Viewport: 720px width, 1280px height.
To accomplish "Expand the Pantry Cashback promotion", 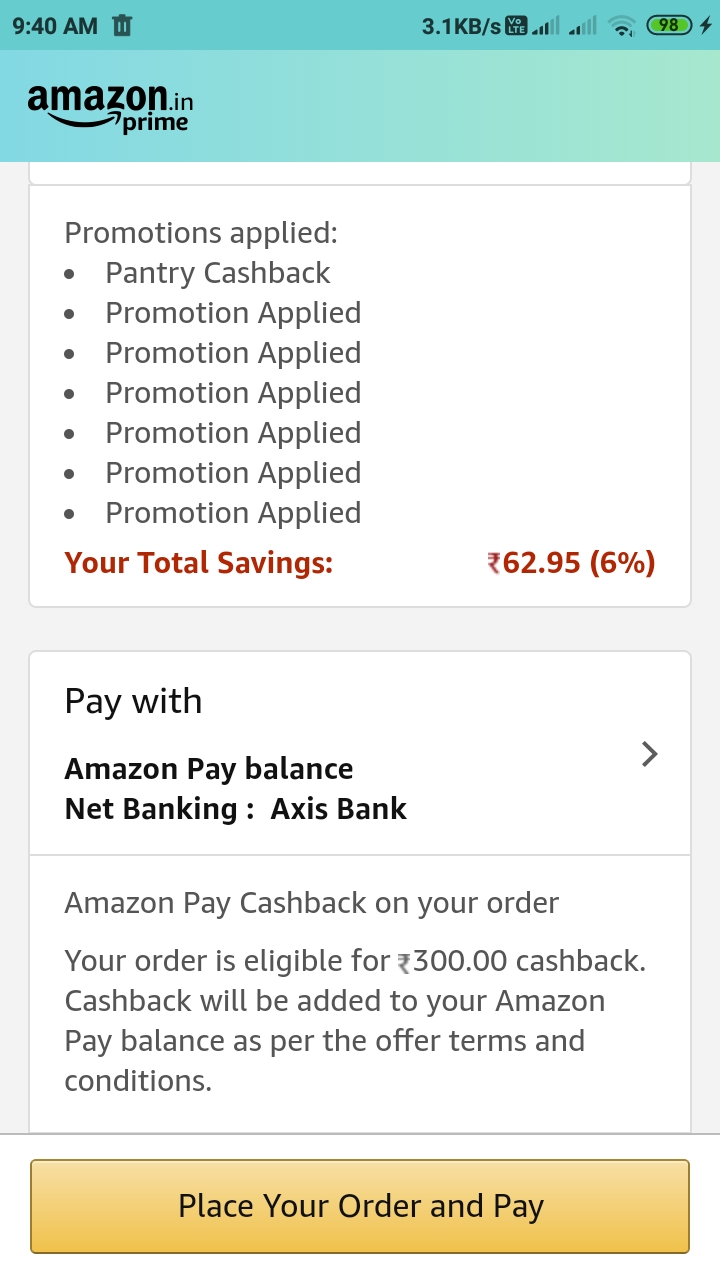I will (x=218, y=272).
